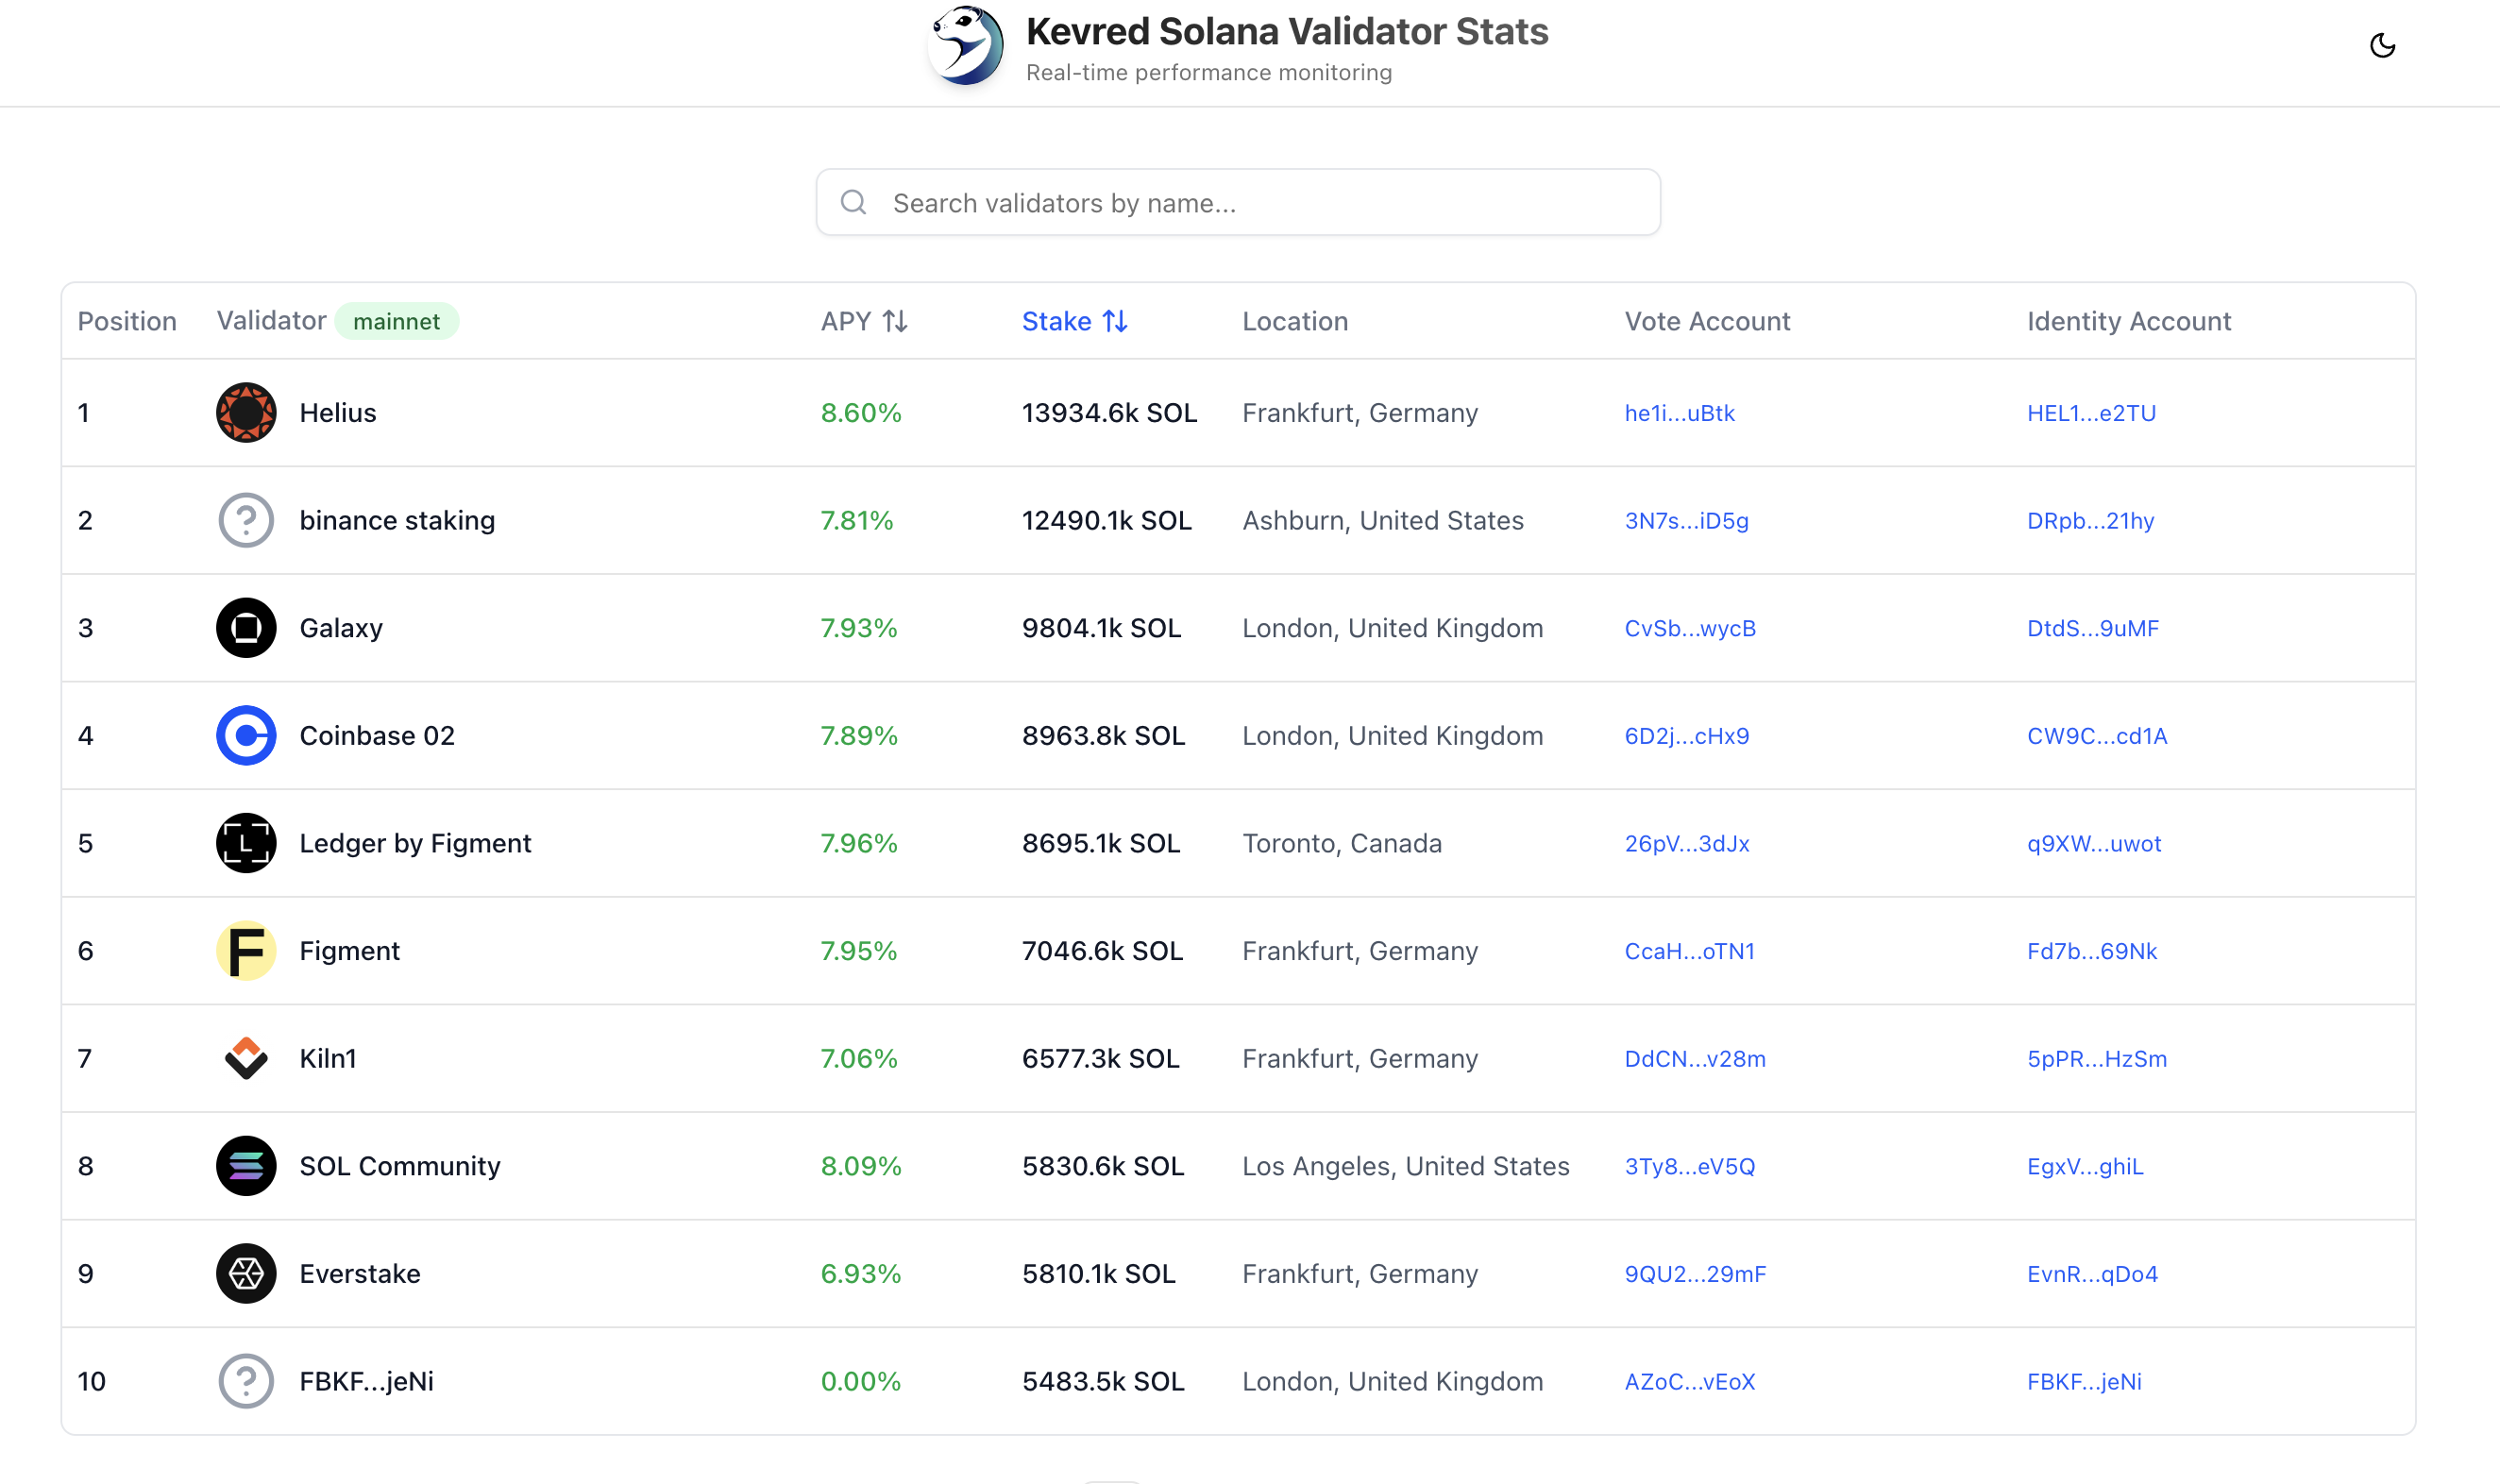Open identity account q9XW...uwot
Viewport: 2500px width, 1484px height.
2094,843
